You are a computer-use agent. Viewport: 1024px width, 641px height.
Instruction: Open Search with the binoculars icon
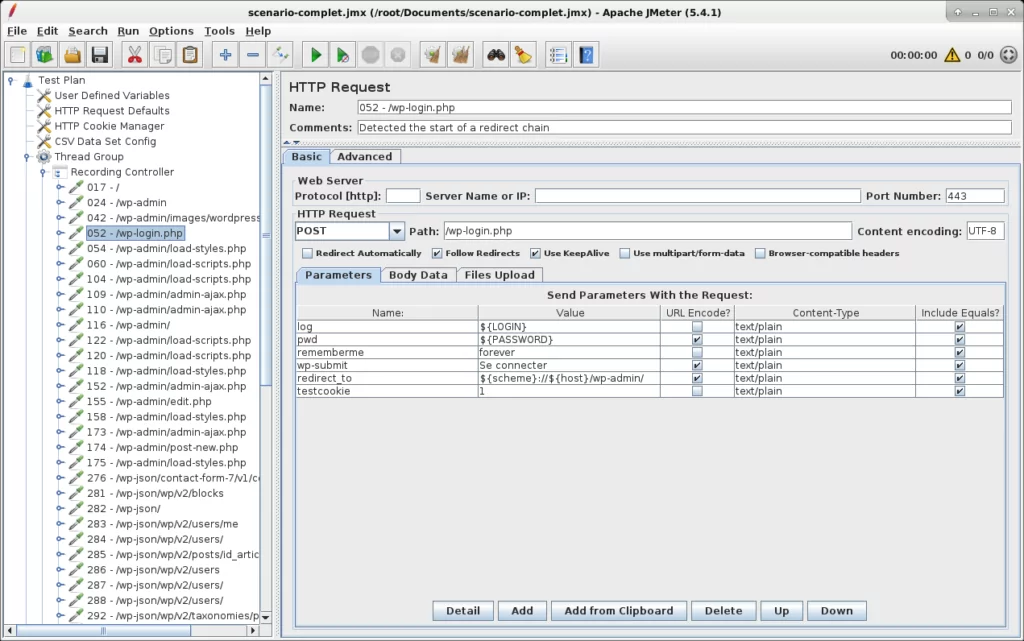point(496,55)
